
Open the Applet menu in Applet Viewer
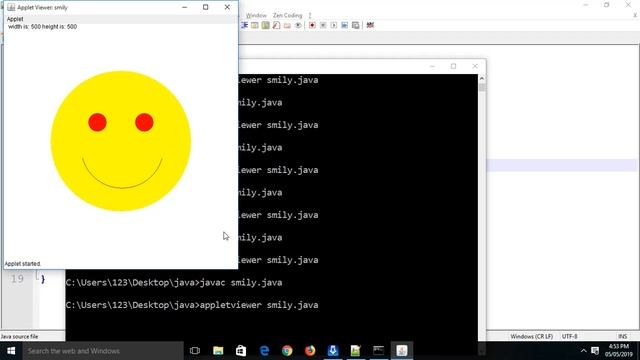(x=15, y=19)
